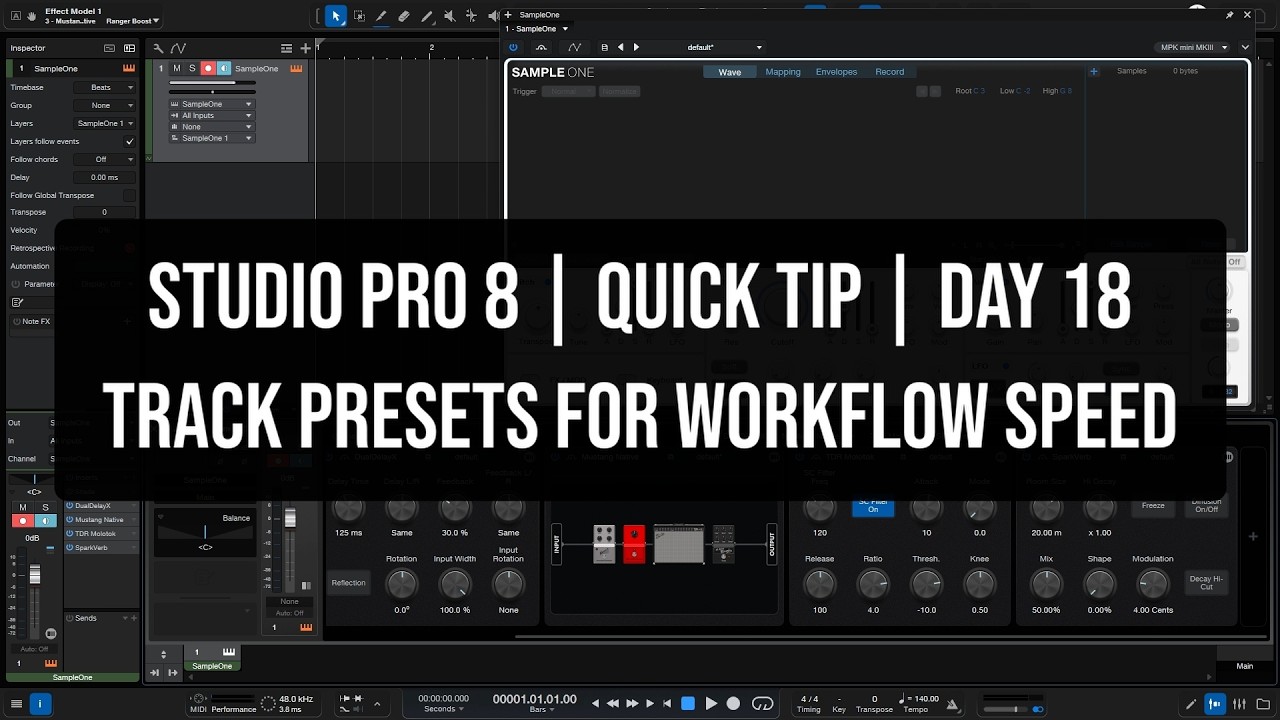Click SC Filter On button
Viewport: 1280px width, 720px height.
click(873, 506)
